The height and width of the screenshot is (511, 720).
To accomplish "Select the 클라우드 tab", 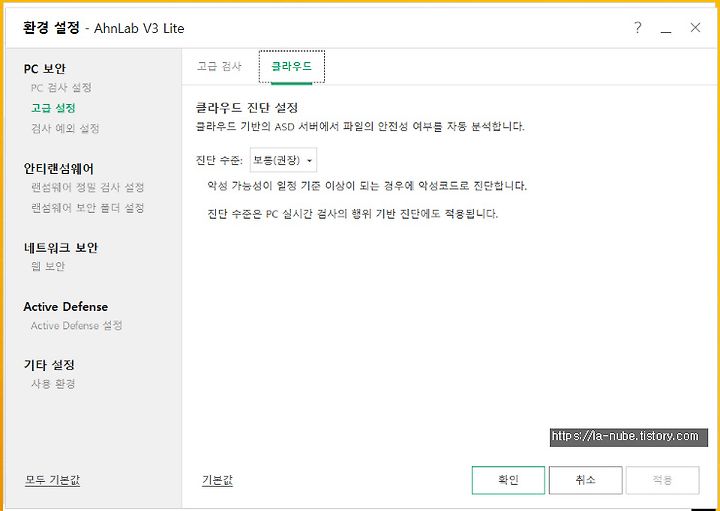I will click(292, 67).
